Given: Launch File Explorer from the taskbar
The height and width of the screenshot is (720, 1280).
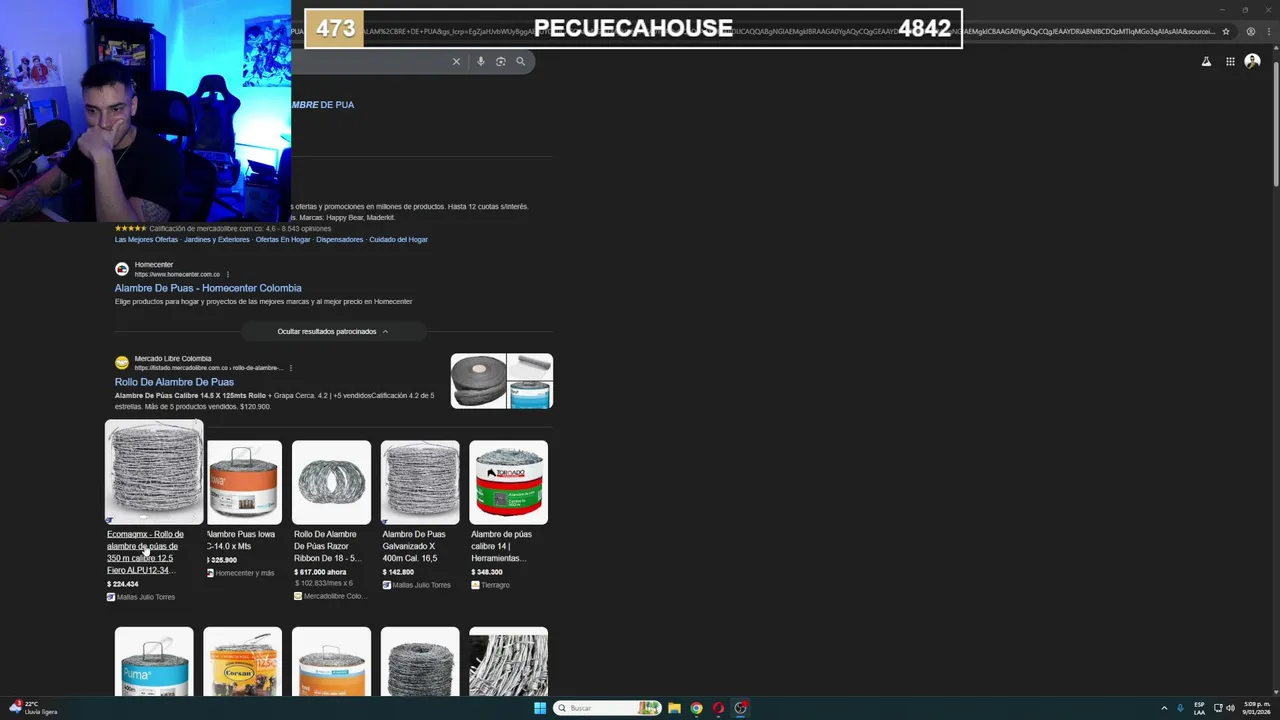Looking at the screenshot, I should tap(674, 708).
